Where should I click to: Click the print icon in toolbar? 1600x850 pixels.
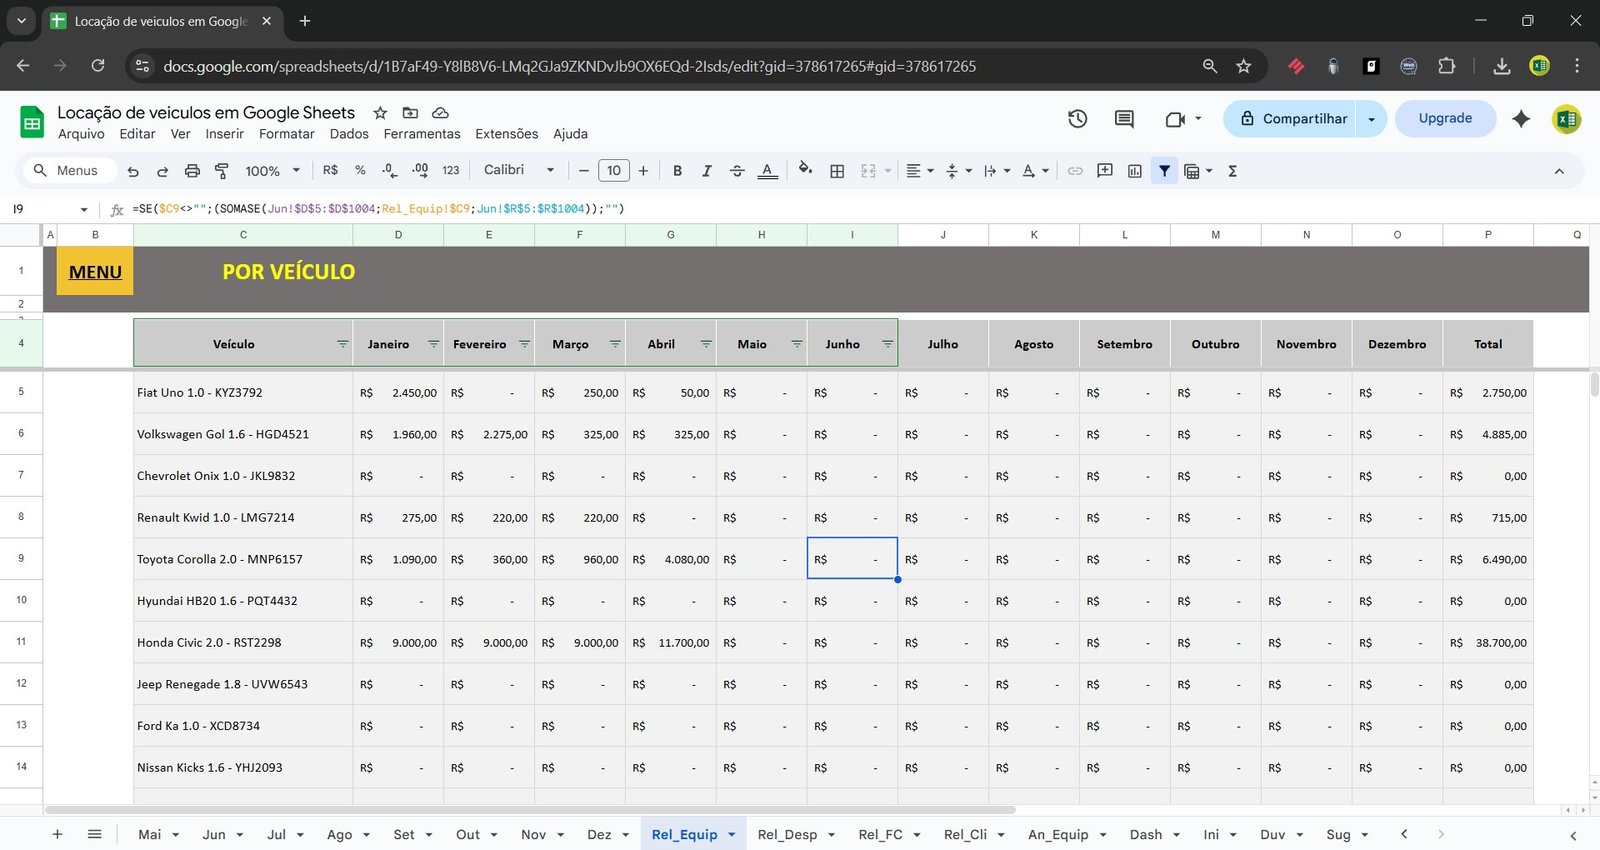[x=192, y=171]
